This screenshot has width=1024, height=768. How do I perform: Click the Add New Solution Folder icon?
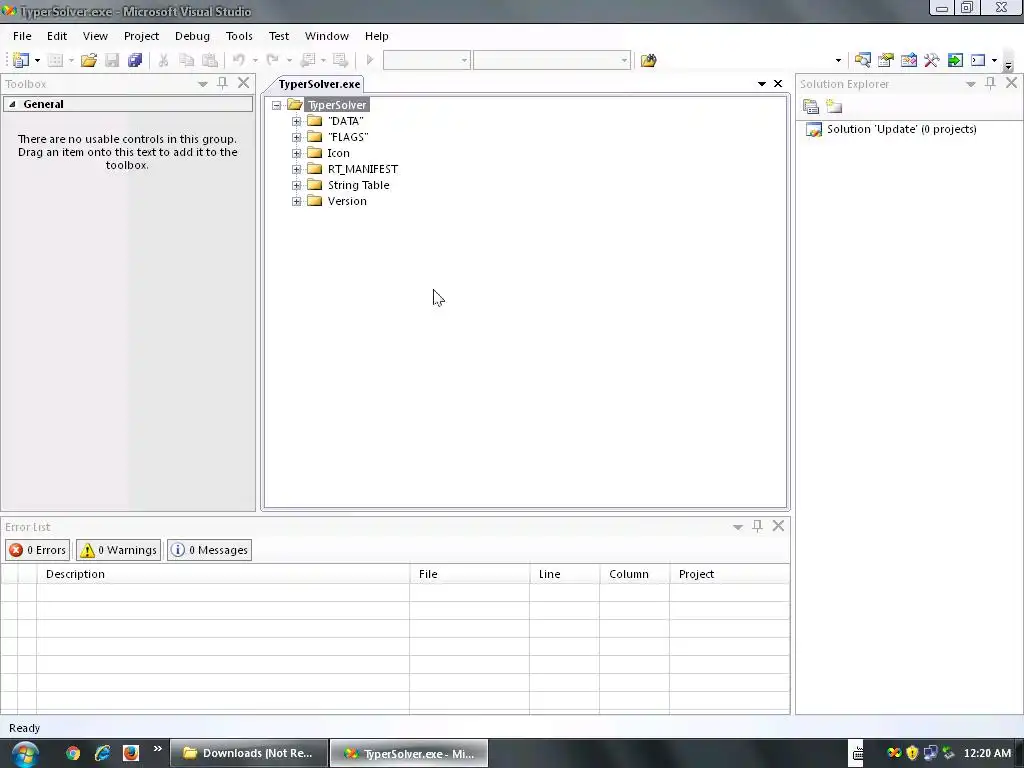click(834, 106)
